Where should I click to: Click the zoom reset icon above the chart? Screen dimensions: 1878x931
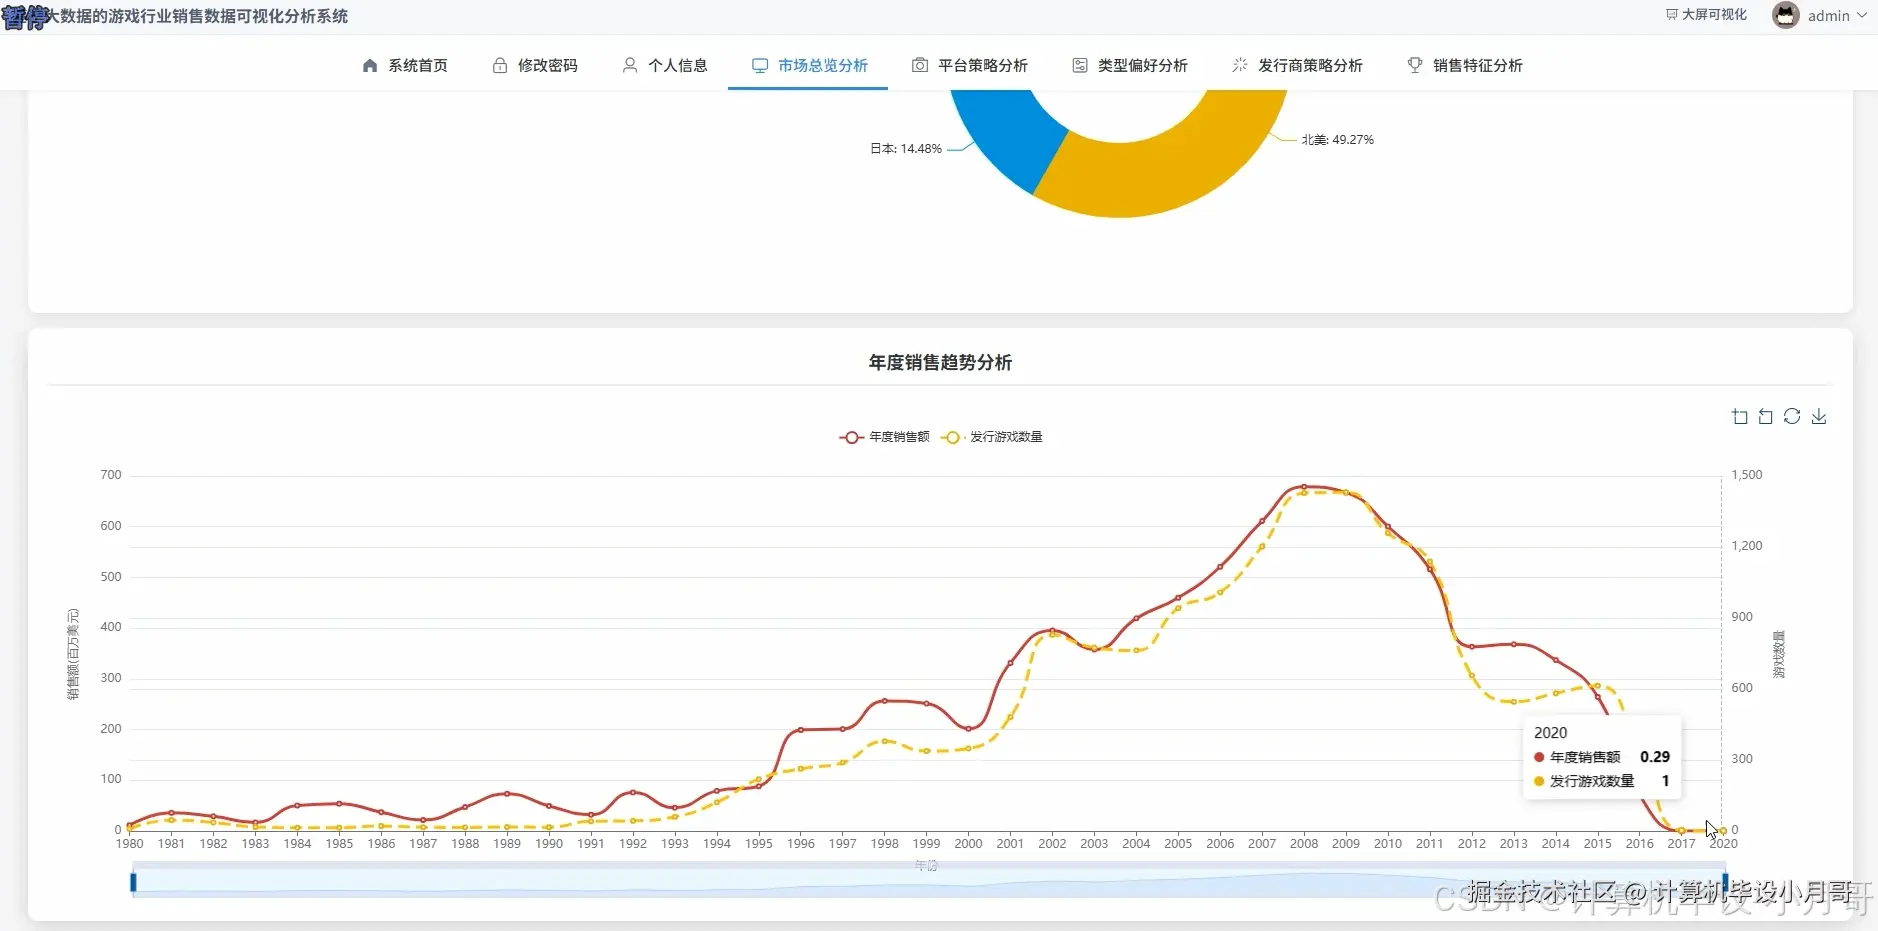(x=1766, y=417)
